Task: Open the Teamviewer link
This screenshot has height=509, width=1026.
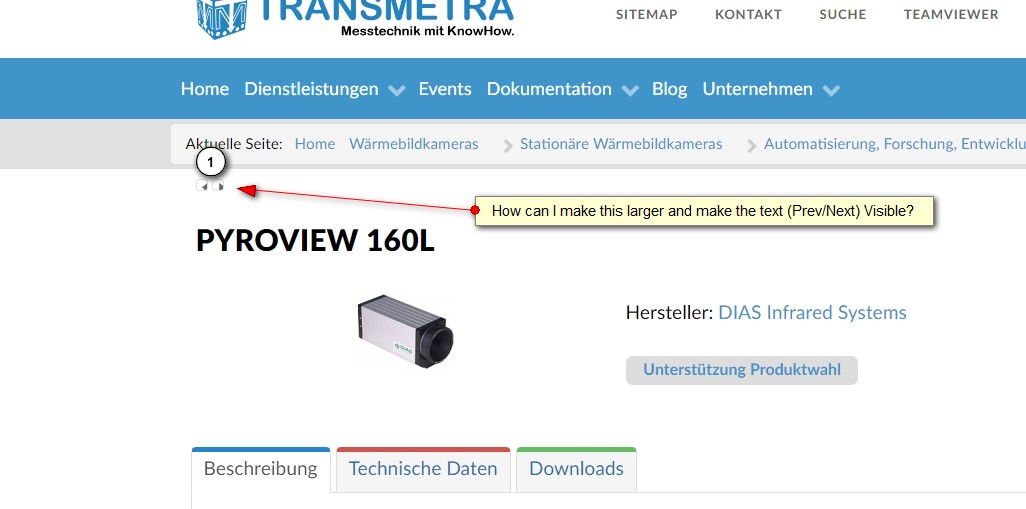Action: (951, 14)
